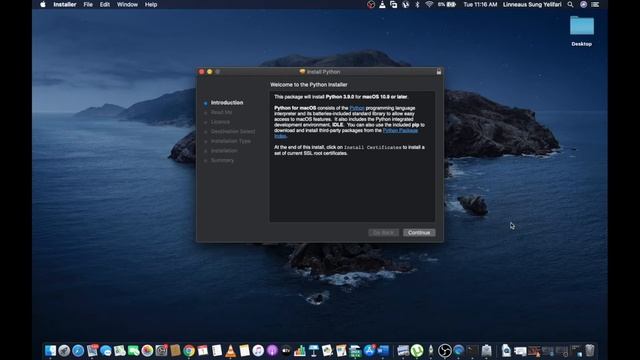Open VLC media player from the dock
This screenshot has height=360, width=640.
coord(231,351)
